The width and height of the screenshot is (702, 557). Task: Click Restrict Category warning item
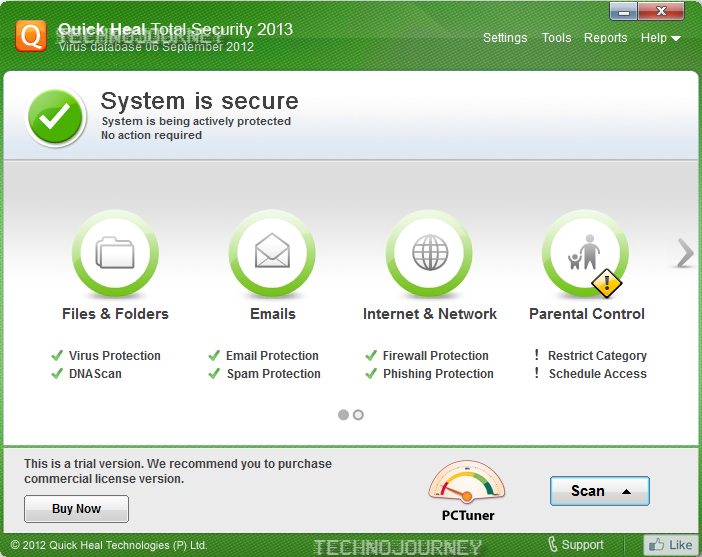tap(591, 356)
